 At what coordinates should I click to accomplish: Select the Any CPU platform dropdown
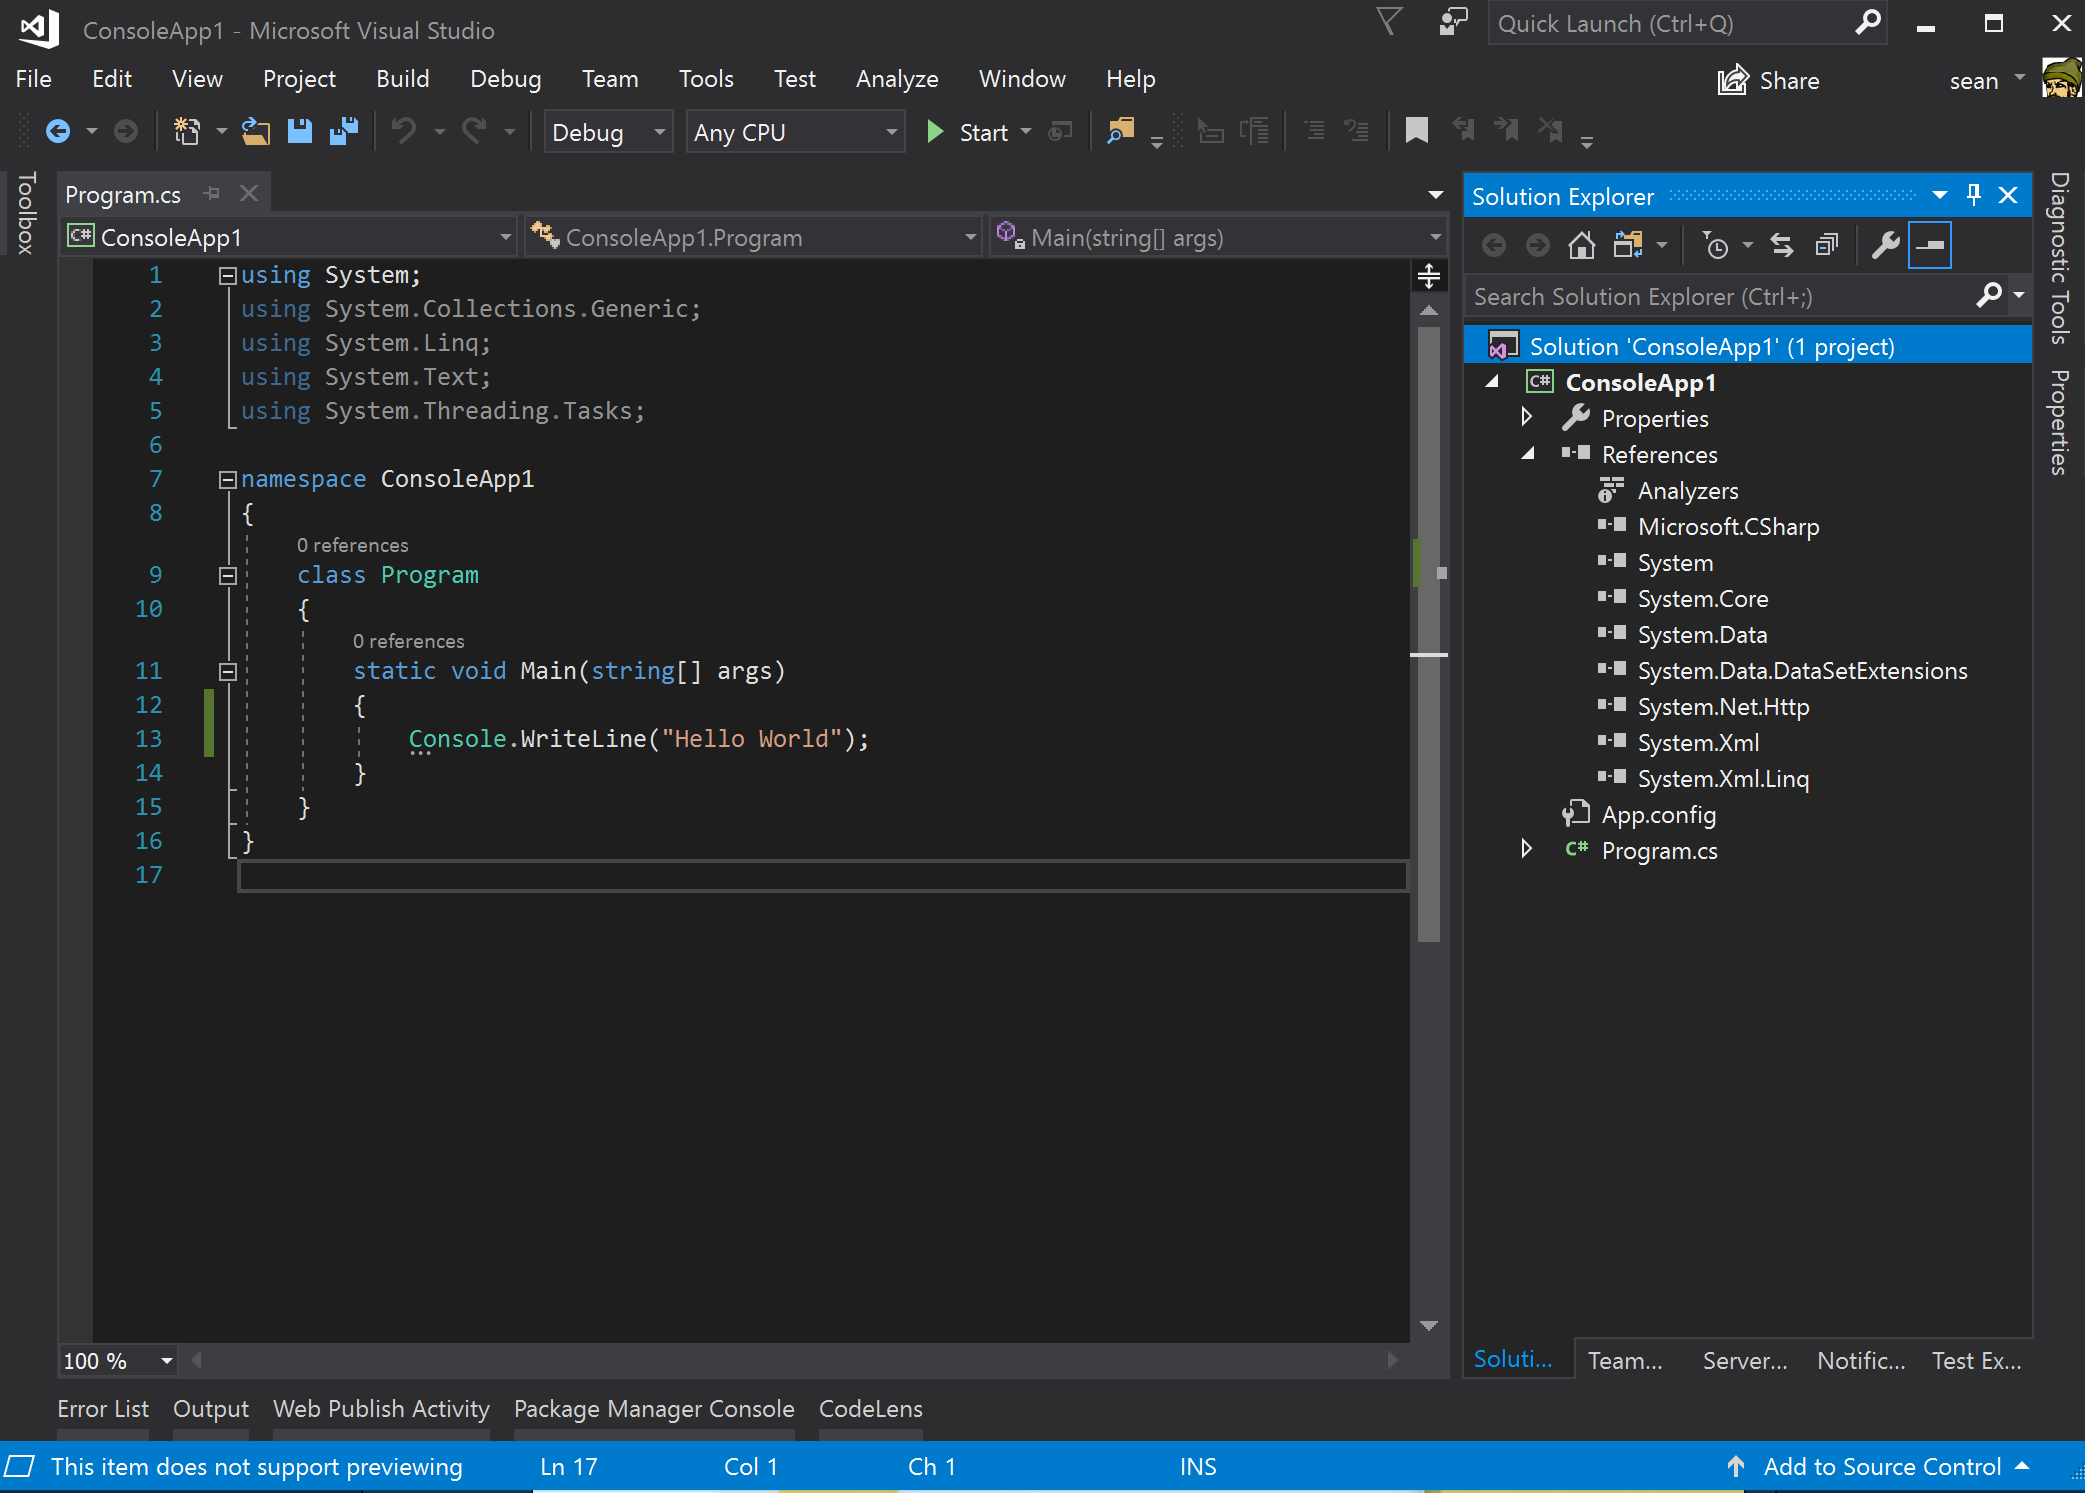coord(791,131)
